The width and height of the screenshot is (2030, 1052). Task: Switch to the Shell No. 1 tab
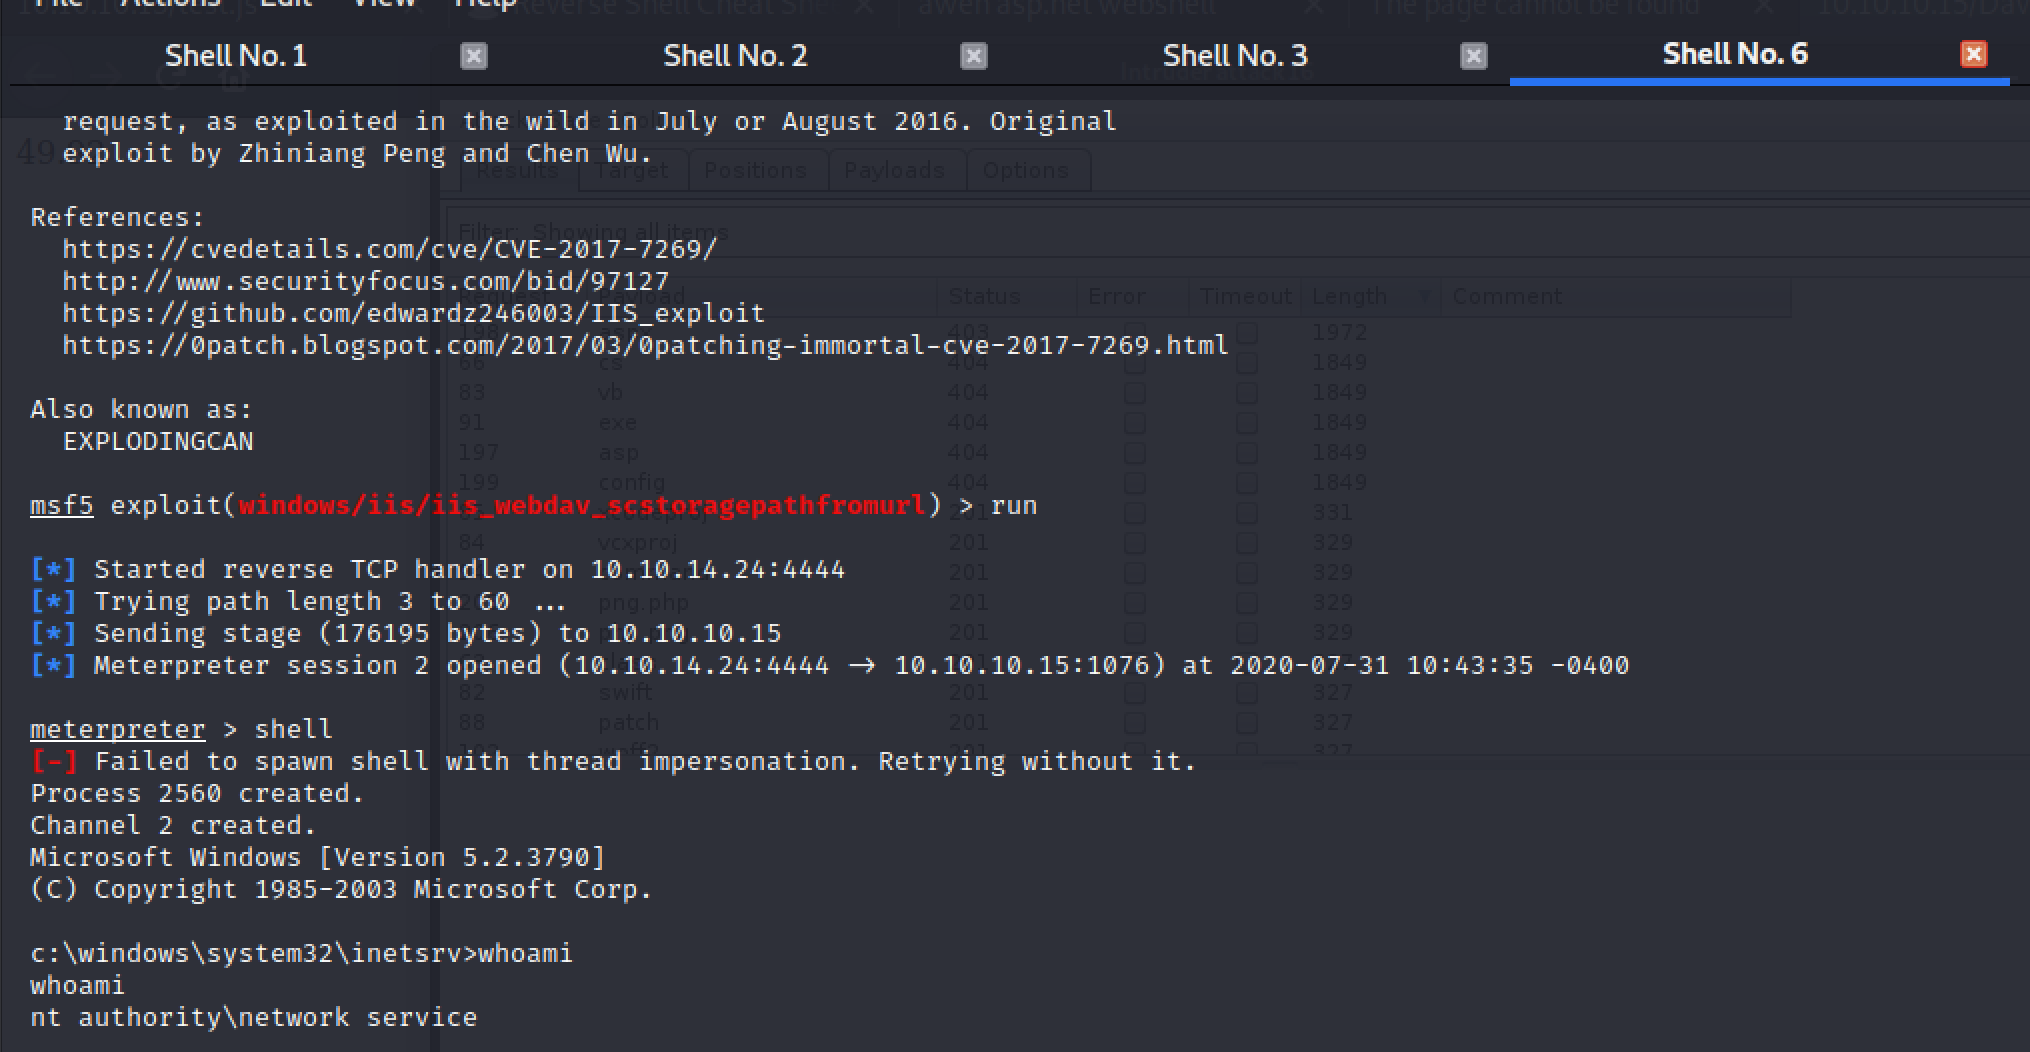(x=236, y=55)
